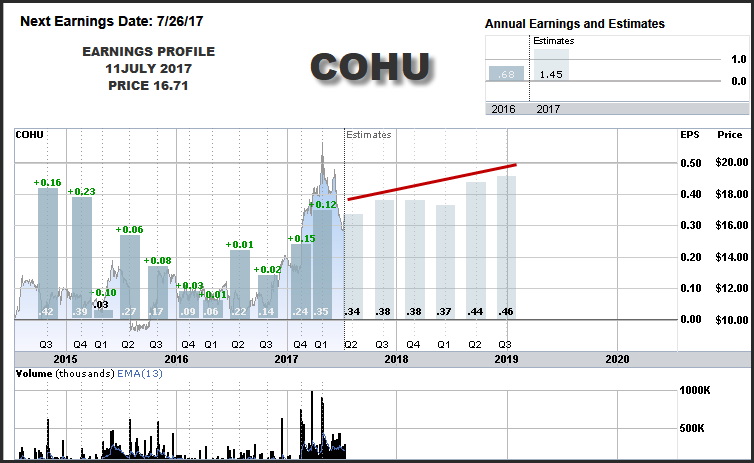Click the 2015 year marker on the timeline
754x463 pixels.
tap(65, 359)
